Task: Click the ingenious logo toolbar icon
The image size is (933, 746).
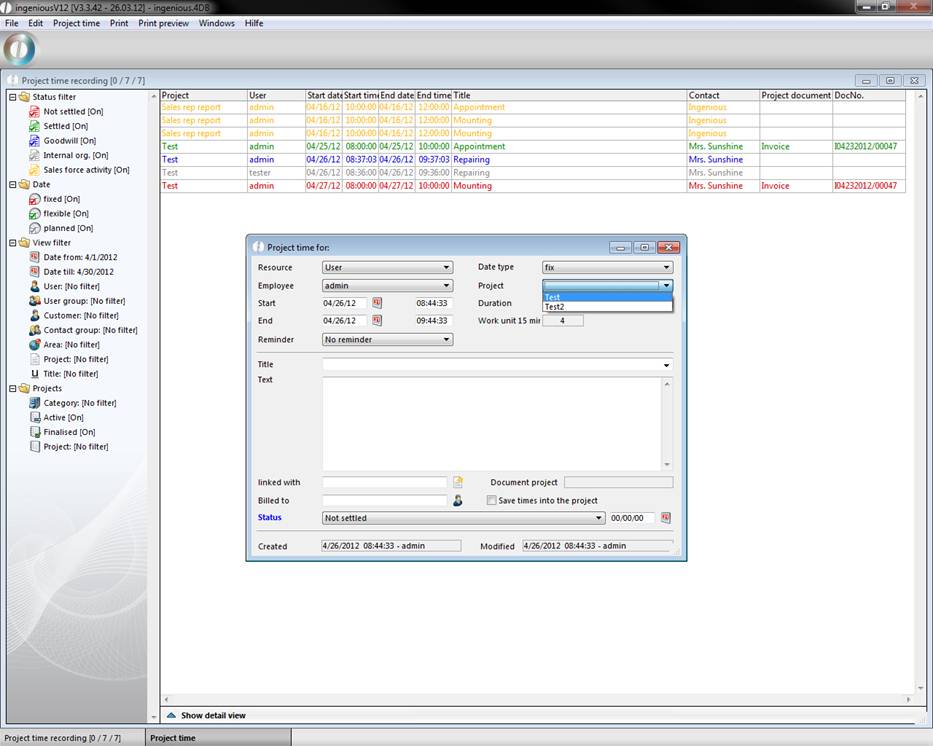Action: point(20,49)
